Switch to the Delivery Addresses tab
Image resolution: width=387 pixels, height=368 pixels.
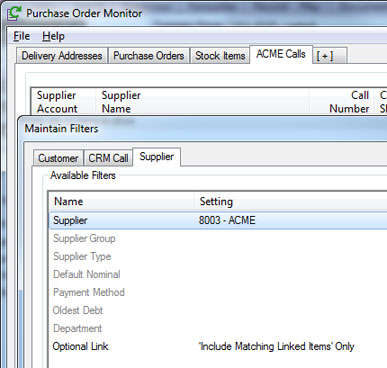(62, 56)
